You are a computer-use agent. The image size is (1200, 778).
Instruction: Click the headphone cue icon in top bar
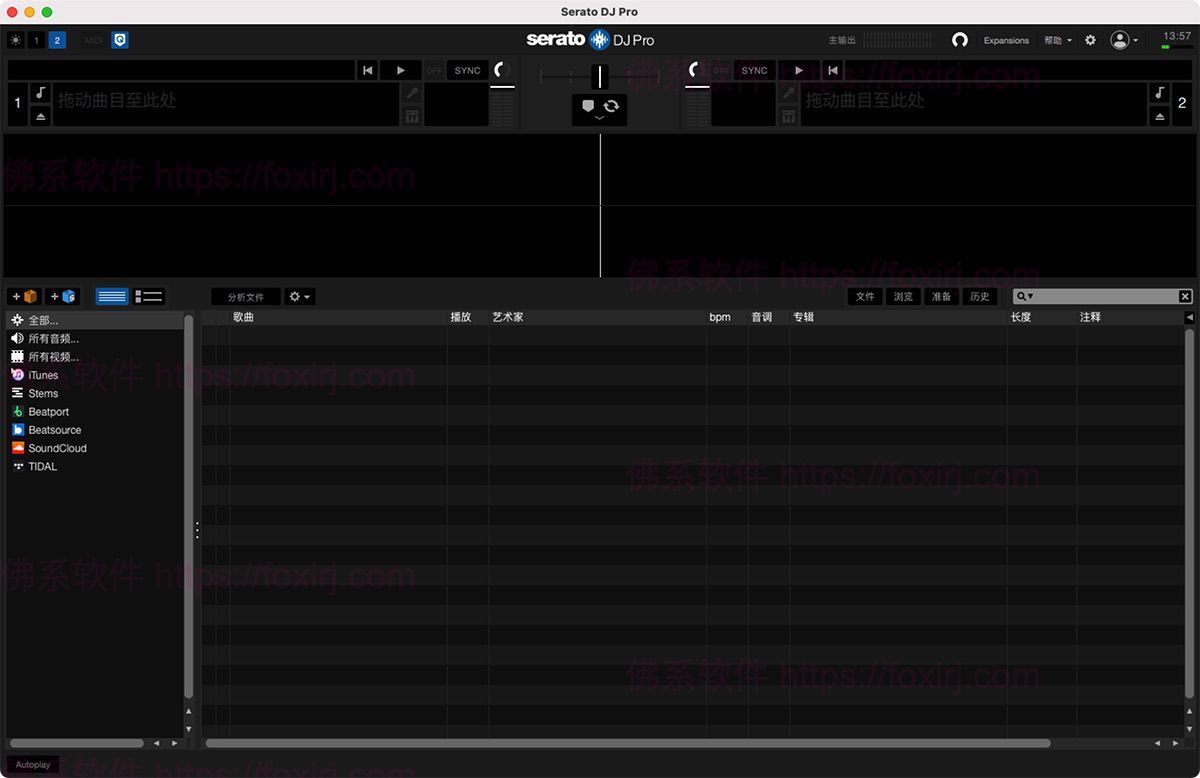pyautogui.click(x=959, y=41)
